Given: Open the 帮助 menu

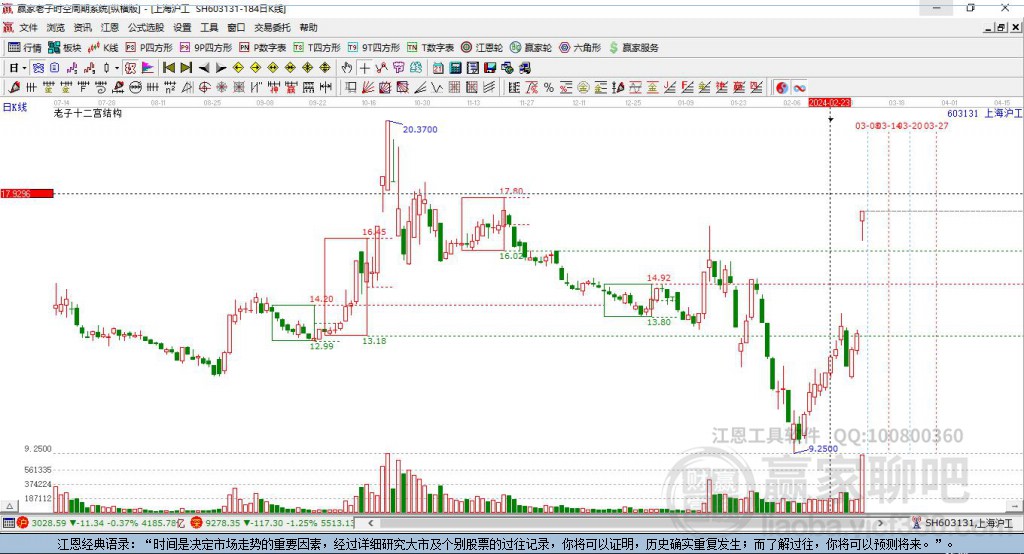Looking at the screenshot, I should pyautogui.click(x=308, y=27).
